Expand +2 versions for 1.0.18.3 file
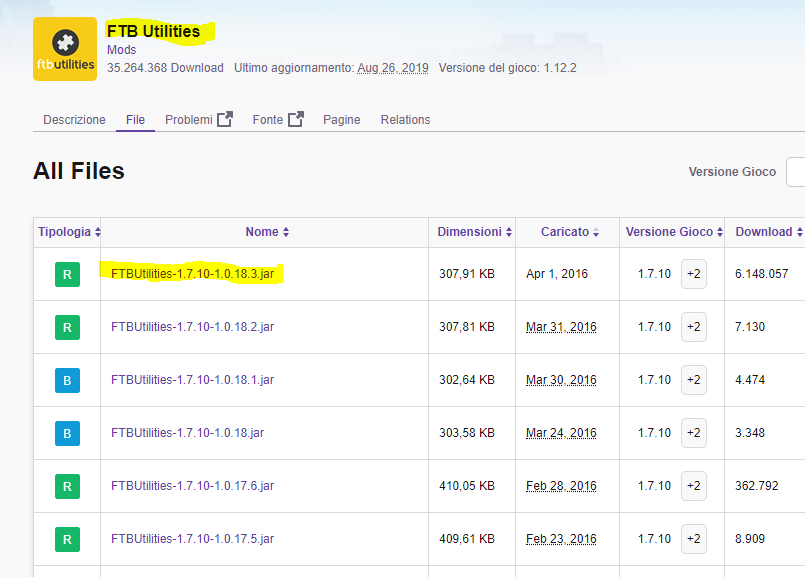The height and width of the screenshot is (577, 805). coord(694,274)
